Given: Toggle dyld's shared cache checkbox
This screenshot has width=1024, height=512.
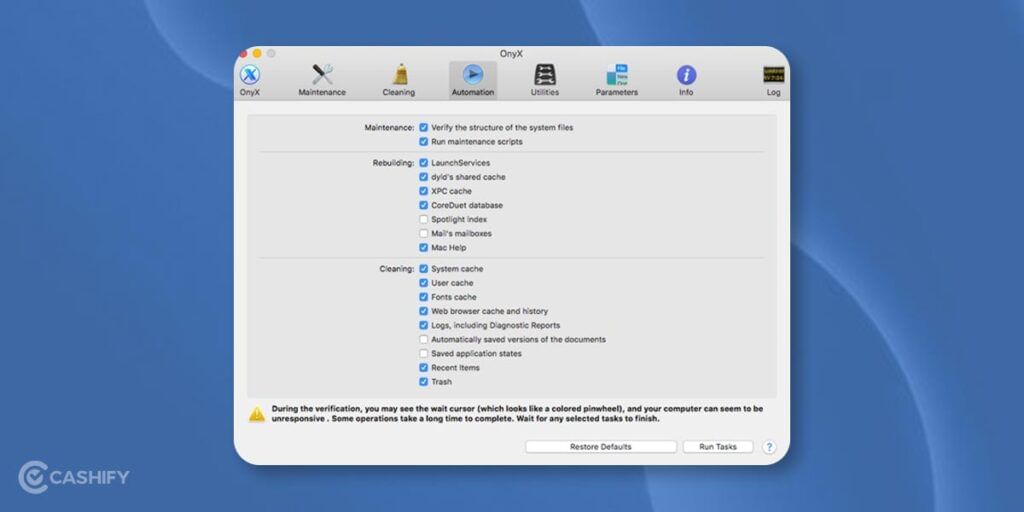Looking at the screenshot, I should (424, 177).
